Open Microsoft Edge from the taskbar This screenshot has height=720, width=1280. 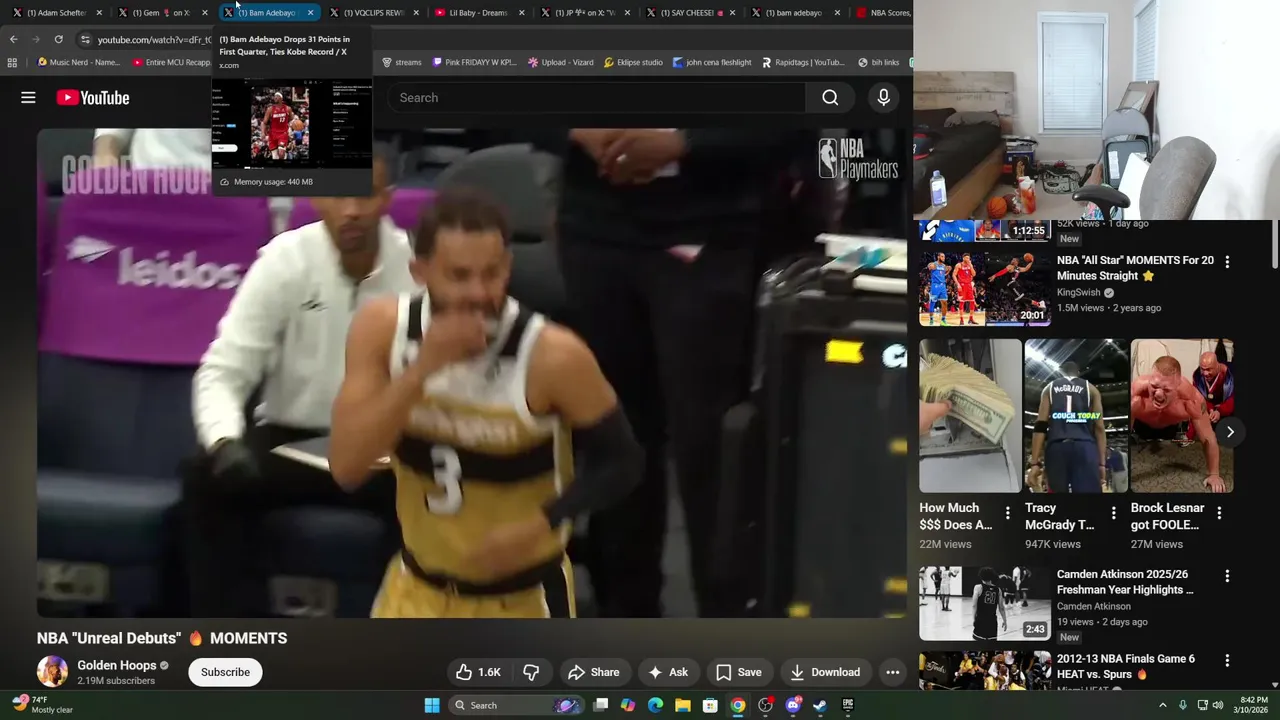point(655,705)
